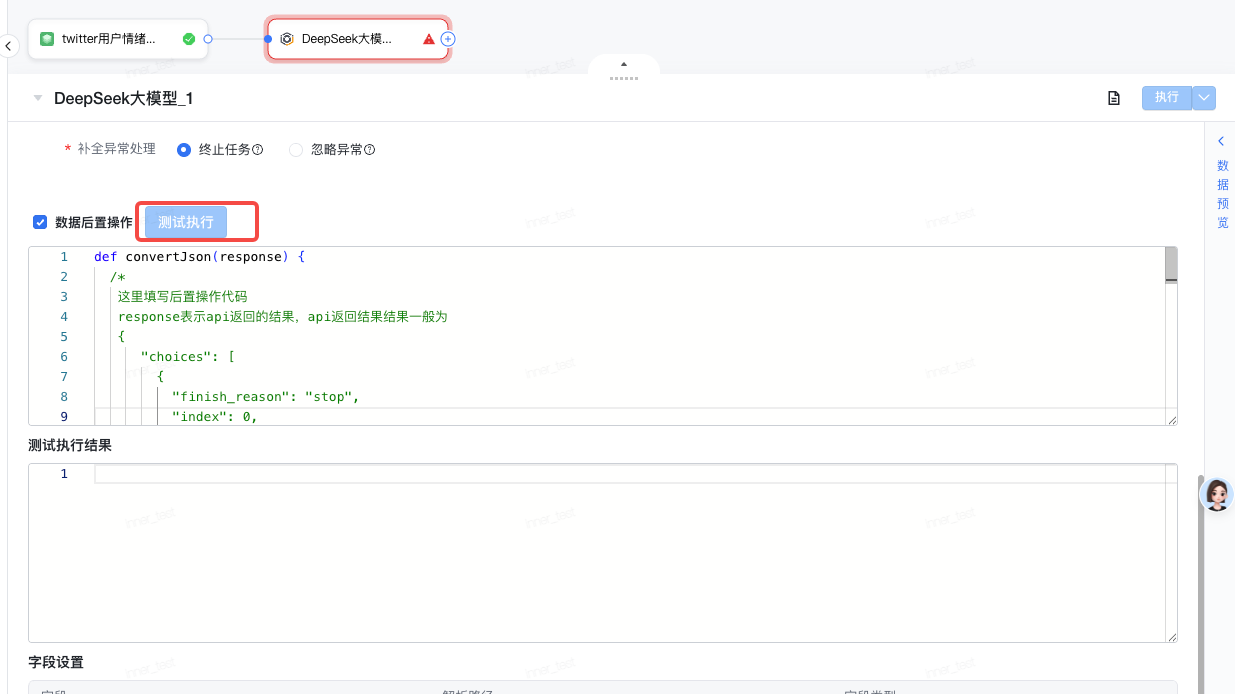Expand the left sidebar with chevron button
1235x694 pixels.
tap(8, 46)
